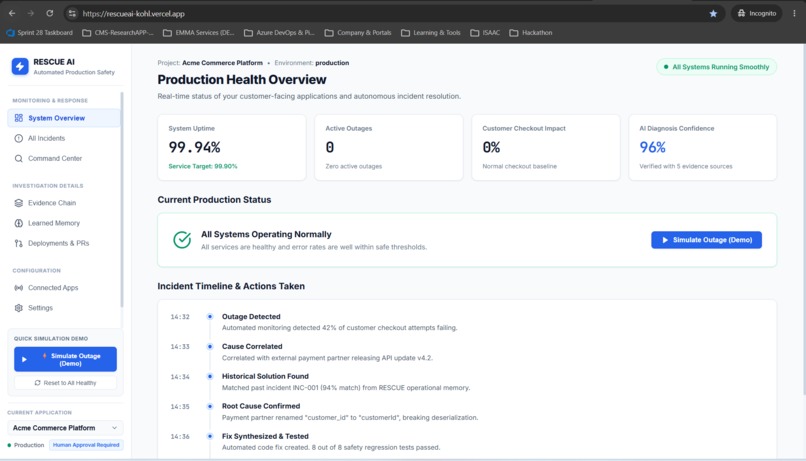Click the Incognito profile indicator

(x=757, y=13)
